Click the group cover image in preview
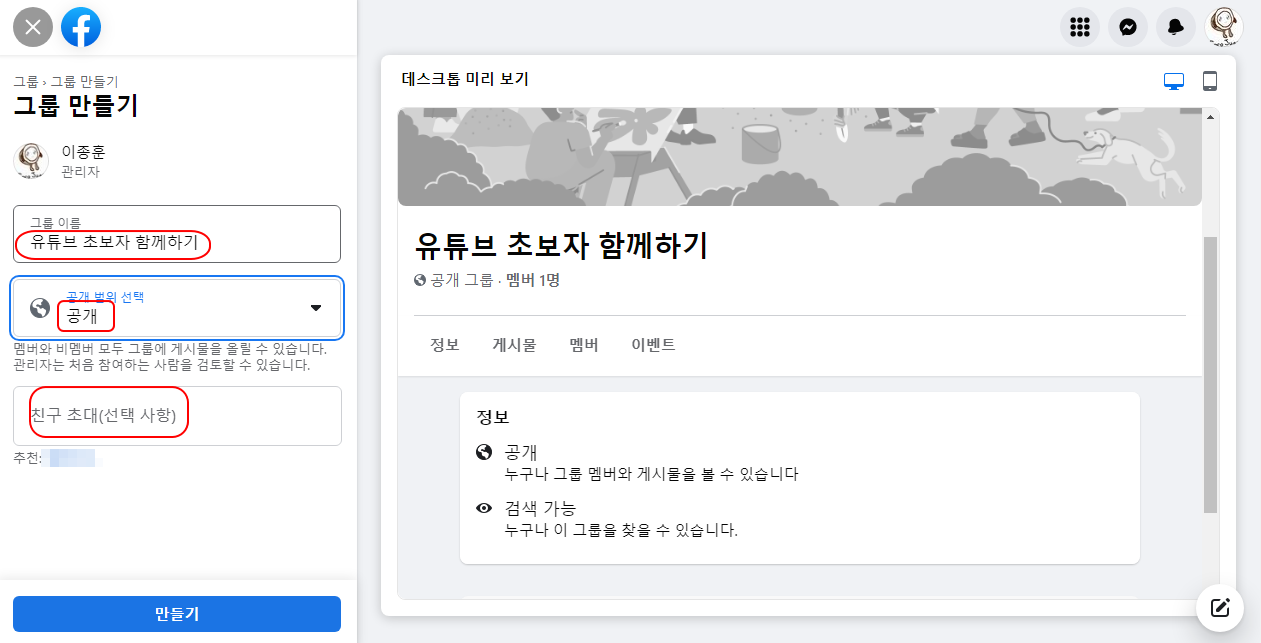 (x=800, y=156)
